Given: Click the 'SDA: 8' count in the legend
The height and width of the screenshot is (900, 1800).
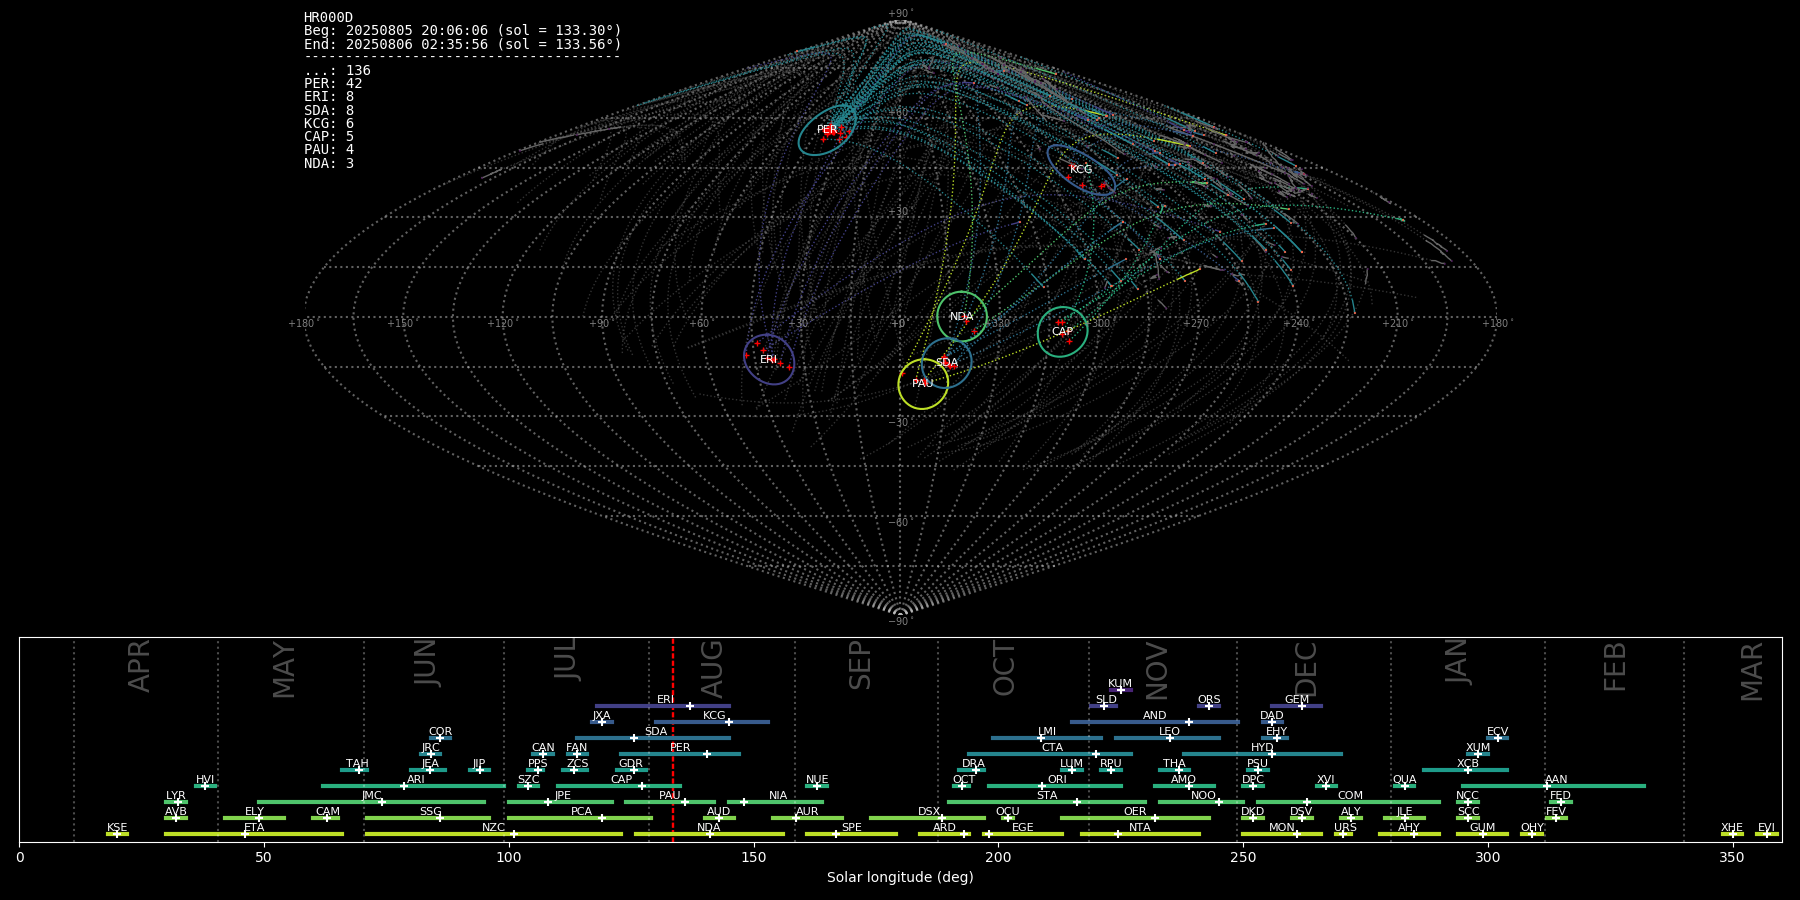Looking at the screenshot, I should pos(329,111).
